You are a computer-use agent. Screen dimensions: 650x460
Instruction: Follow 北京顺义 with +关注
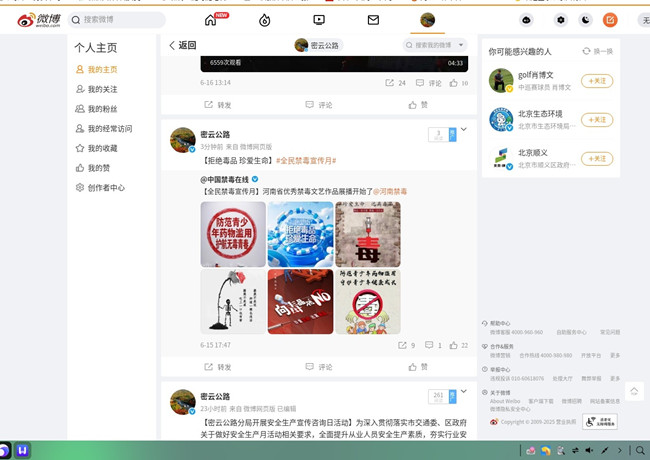point(597,159)
